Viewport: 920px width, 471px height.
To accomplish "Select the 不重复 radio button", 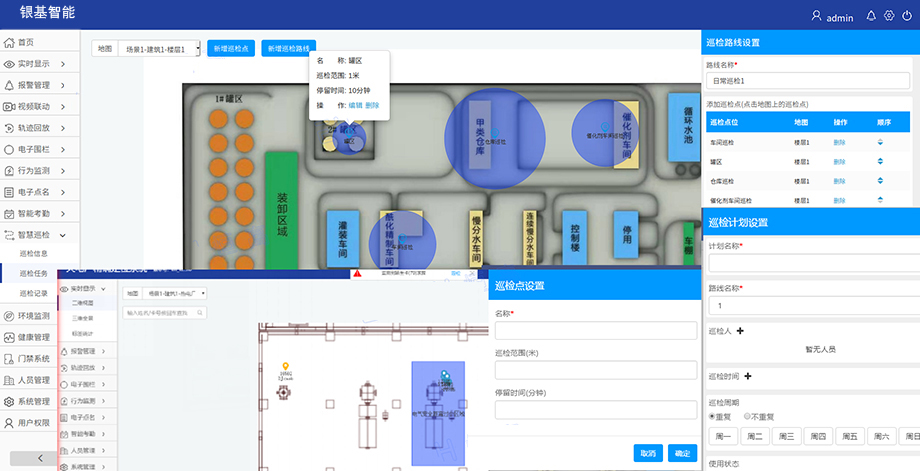I will click(747, 415).
